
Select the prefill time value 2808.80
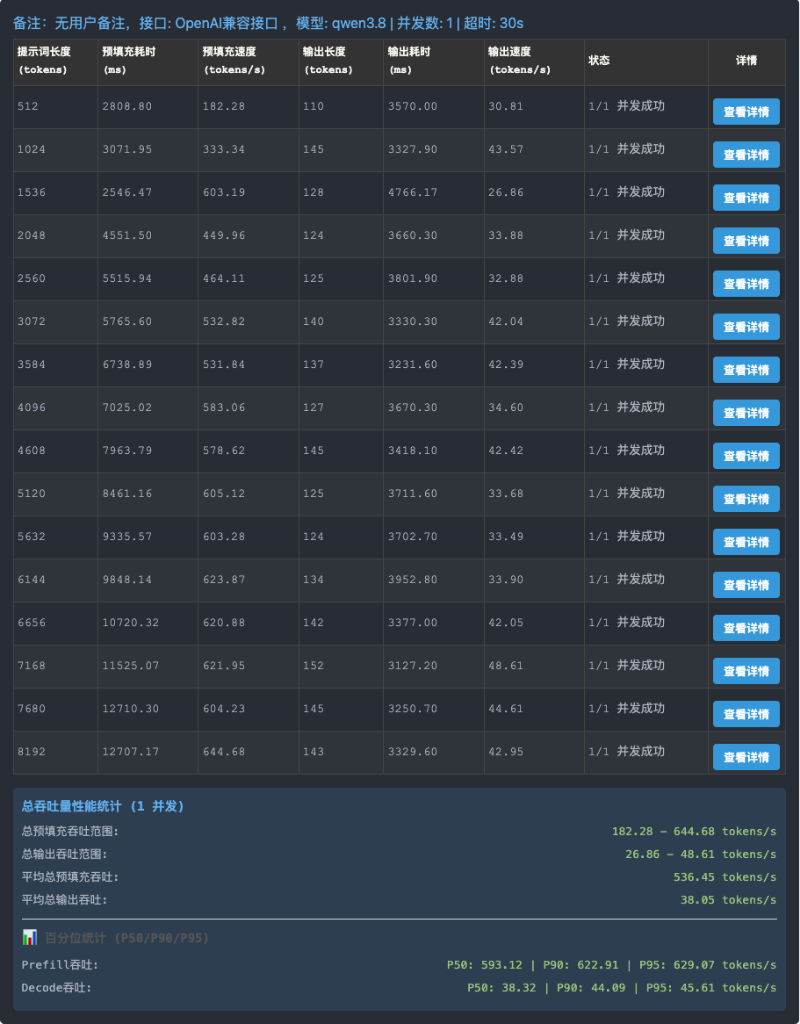(127, 106)
